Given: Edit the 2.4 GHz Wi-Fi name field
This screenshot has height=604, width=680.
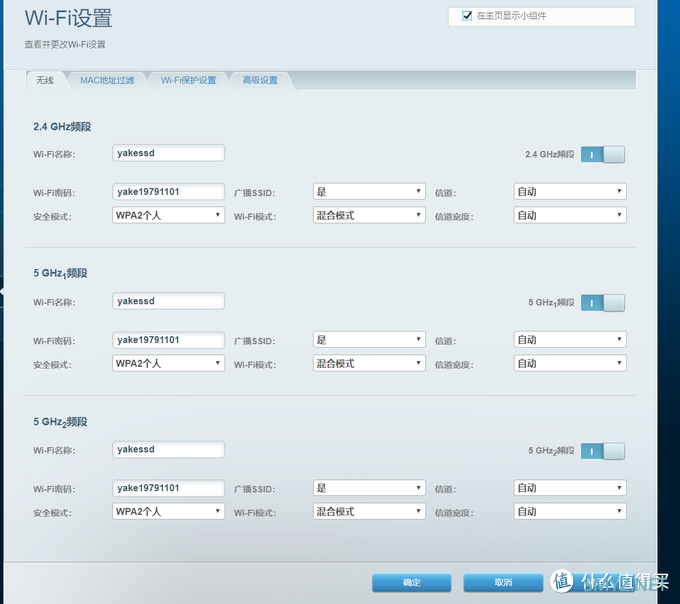Looking at the screenshot, I should [x=169, y=153].
